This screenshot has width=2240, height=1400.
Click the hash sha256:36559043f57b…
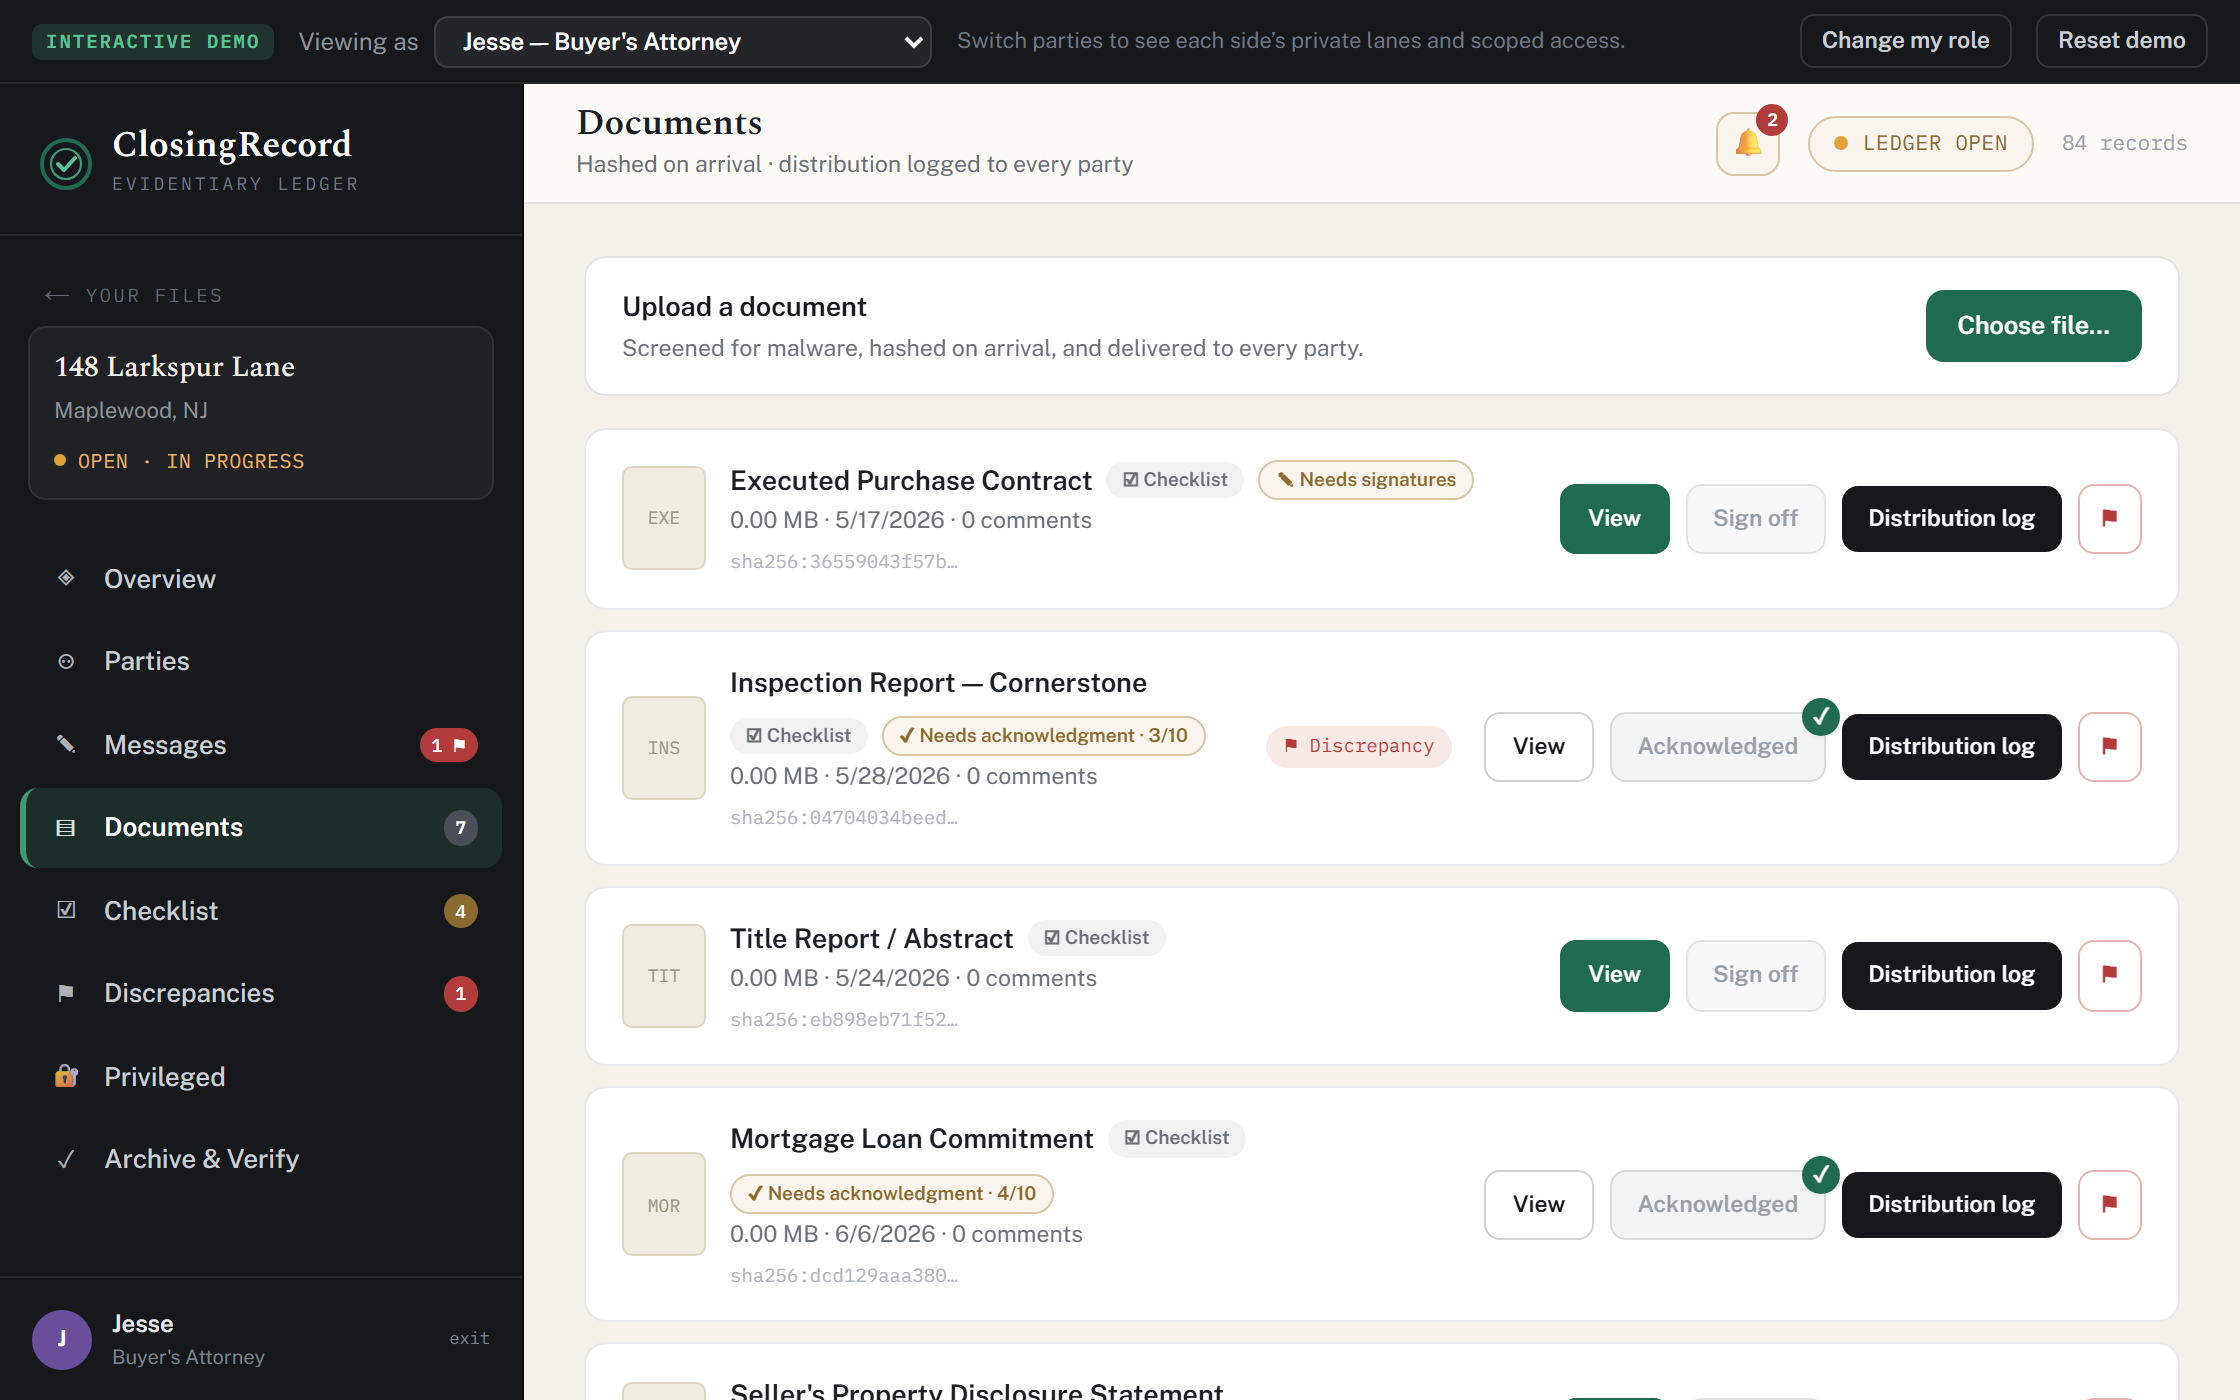[x=844, y=562]
